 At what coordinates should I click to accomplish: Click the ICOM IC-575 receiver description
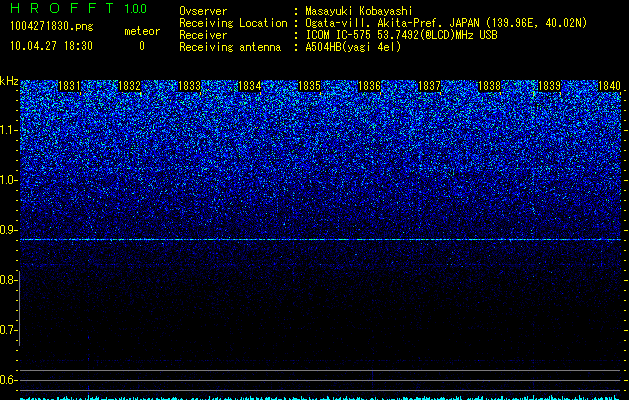(401, 35)
